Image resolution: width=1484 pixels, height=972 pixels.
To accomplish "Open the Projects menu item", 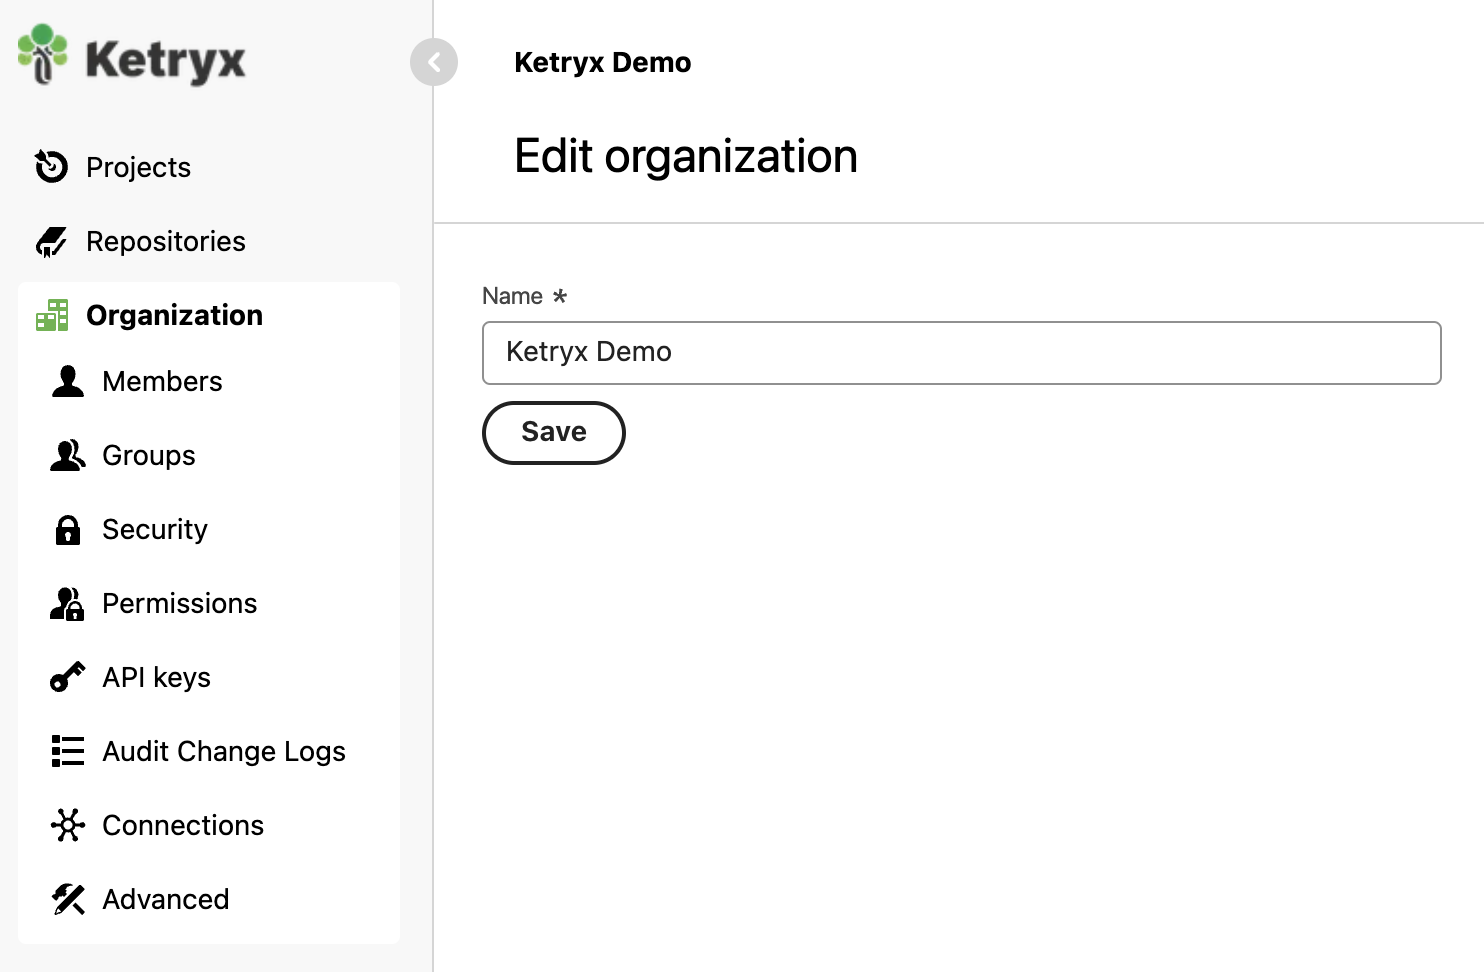I will [x=138, y=167].
